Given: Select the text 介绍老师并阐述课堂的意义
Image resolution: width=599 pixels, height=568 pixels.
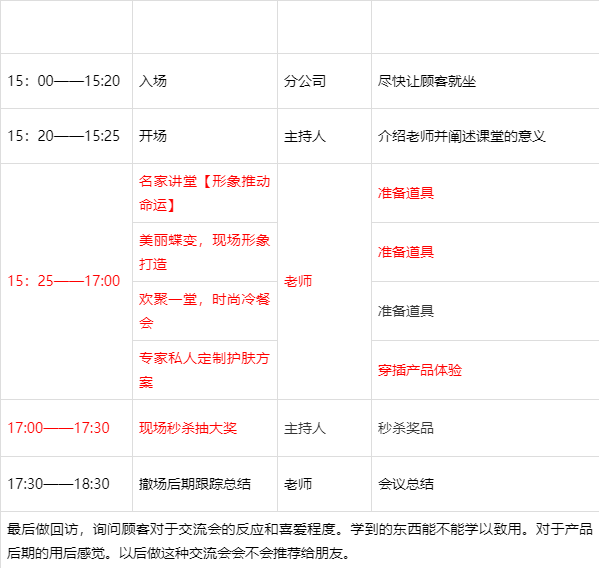Looking at the screenshot, I should (x=462, y=136).
